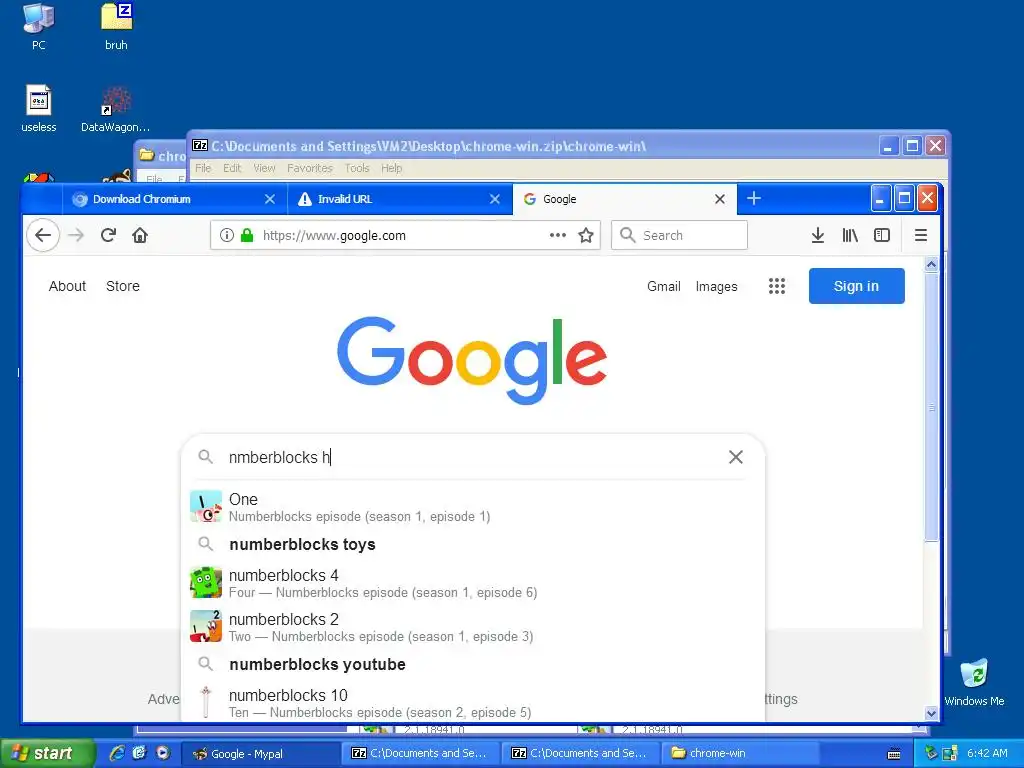Open Favorites menu in 7-Zip window
1024x768 pixels.
coord(310,168)
